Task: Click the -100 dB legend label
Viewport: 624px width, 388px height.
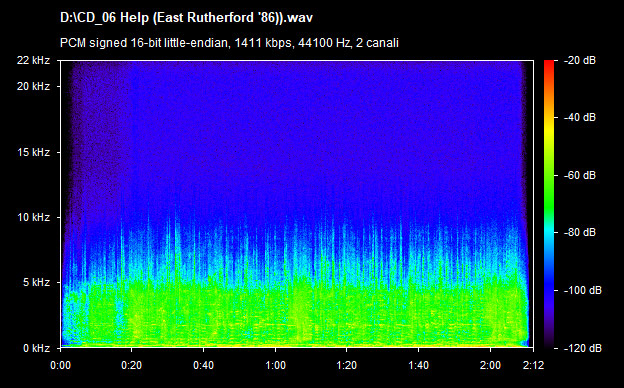Action: (583, 291)
